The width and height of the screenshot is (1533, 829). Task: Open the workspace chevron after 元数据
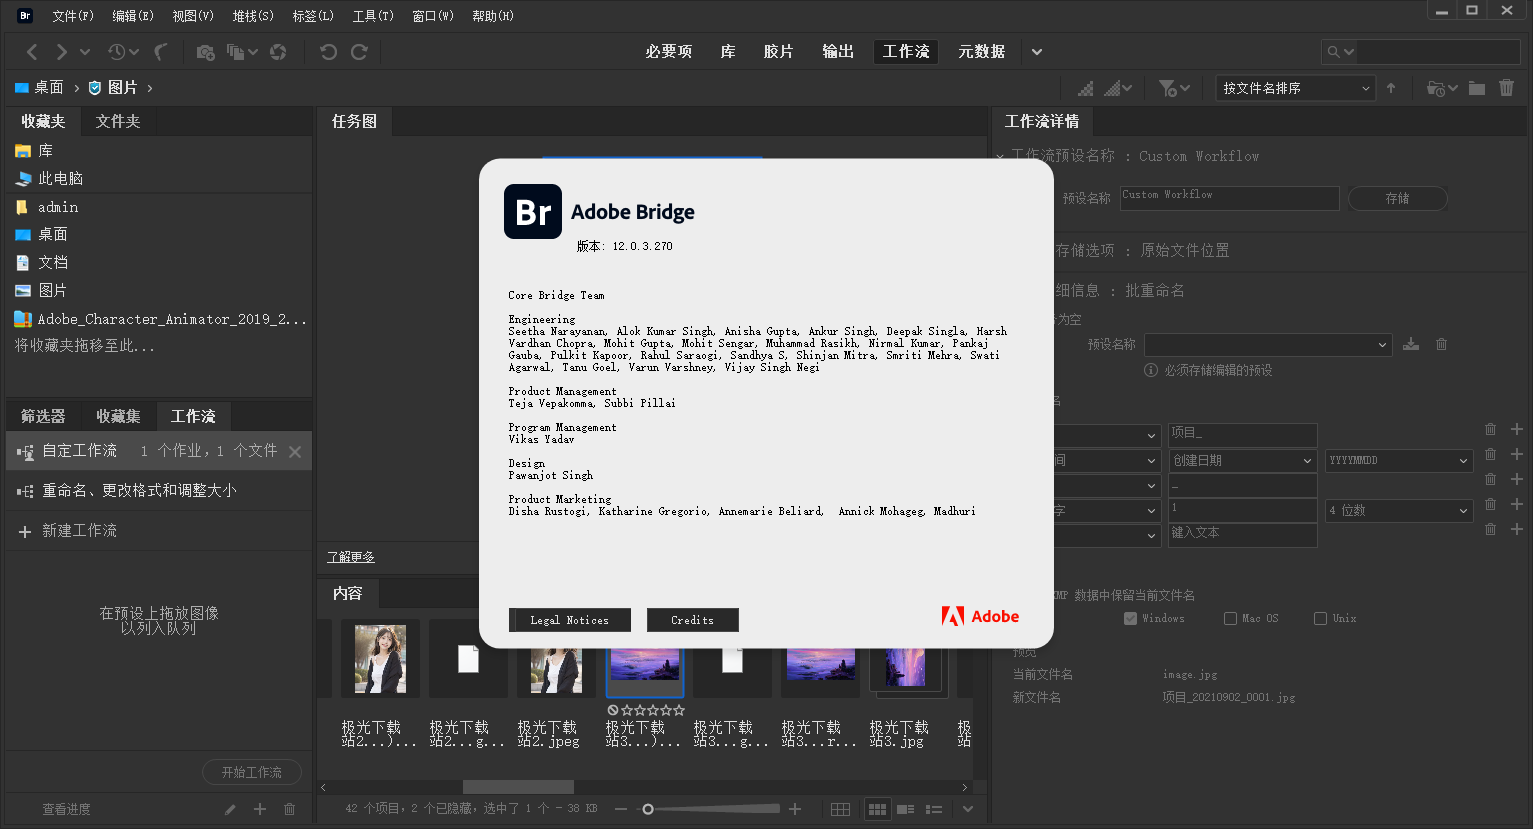click(1037, 52)
